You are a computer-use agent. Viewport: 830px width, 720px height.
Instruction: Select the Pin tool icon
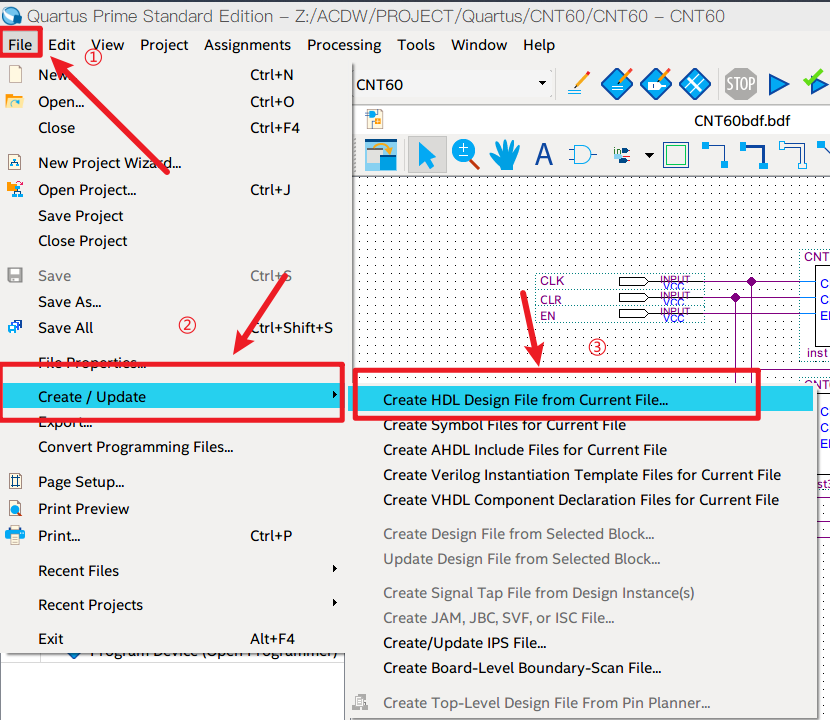pos(621,155)
